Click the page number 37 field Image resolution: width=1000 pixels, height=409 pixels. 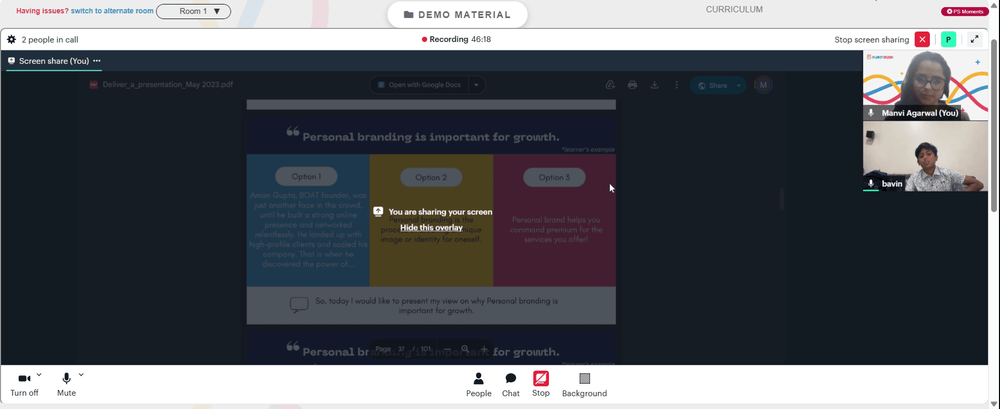[402, 349]
